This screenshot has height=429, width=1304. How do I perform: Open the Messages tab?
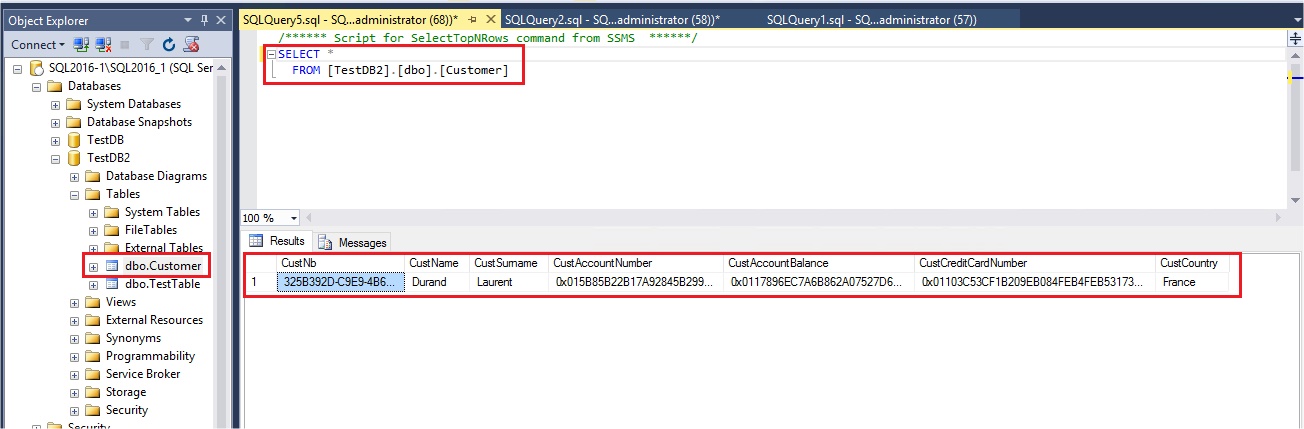coord(352,242)
